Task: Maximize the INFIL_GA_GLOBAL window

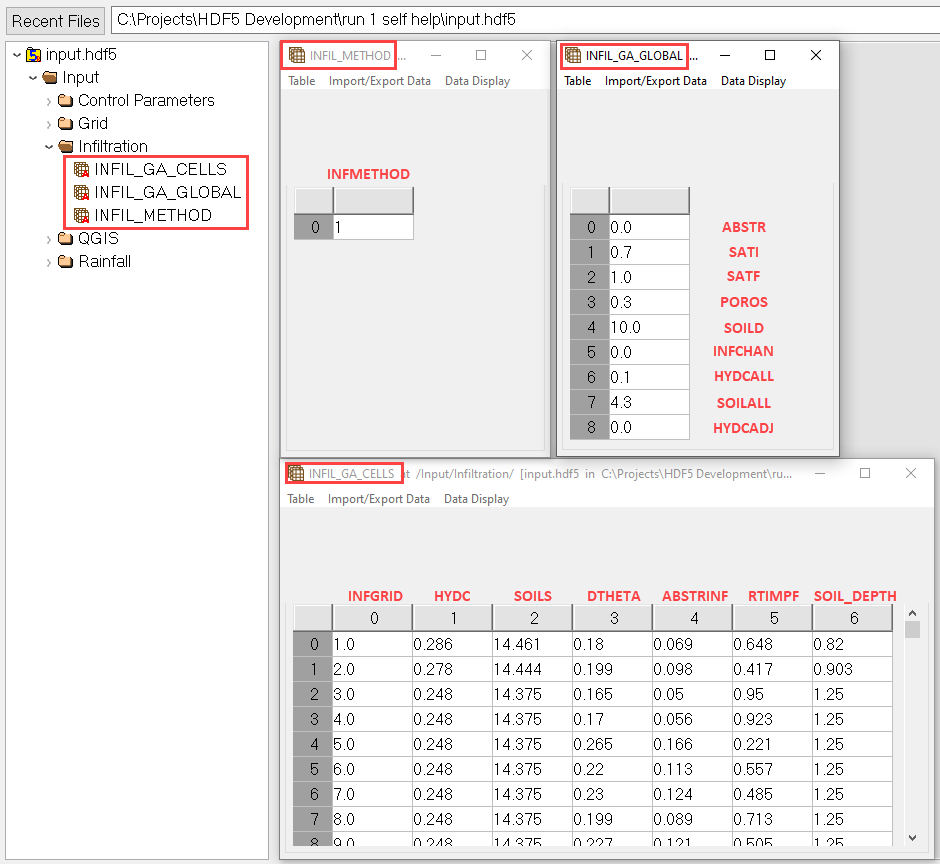Action: [770, 56]
